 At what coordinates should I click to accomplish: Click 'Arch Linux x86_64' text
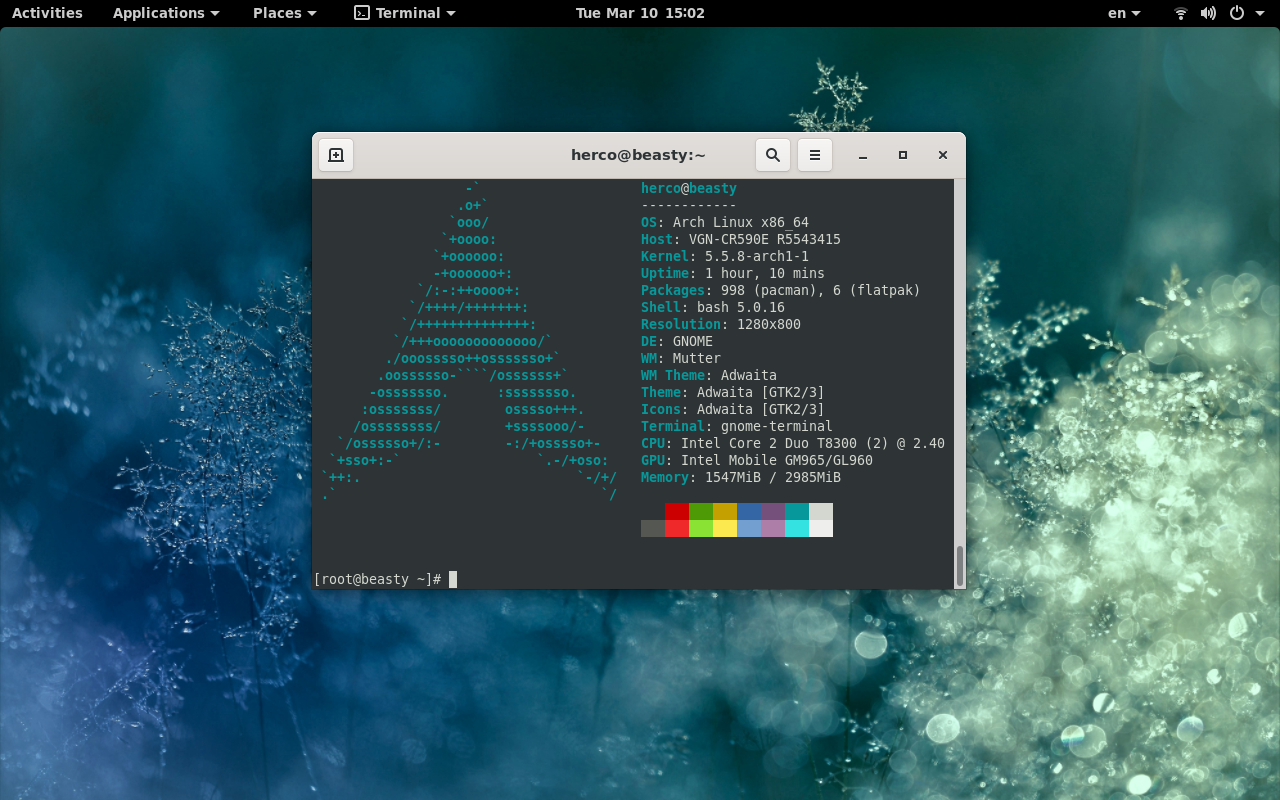(x=741, y=222)
